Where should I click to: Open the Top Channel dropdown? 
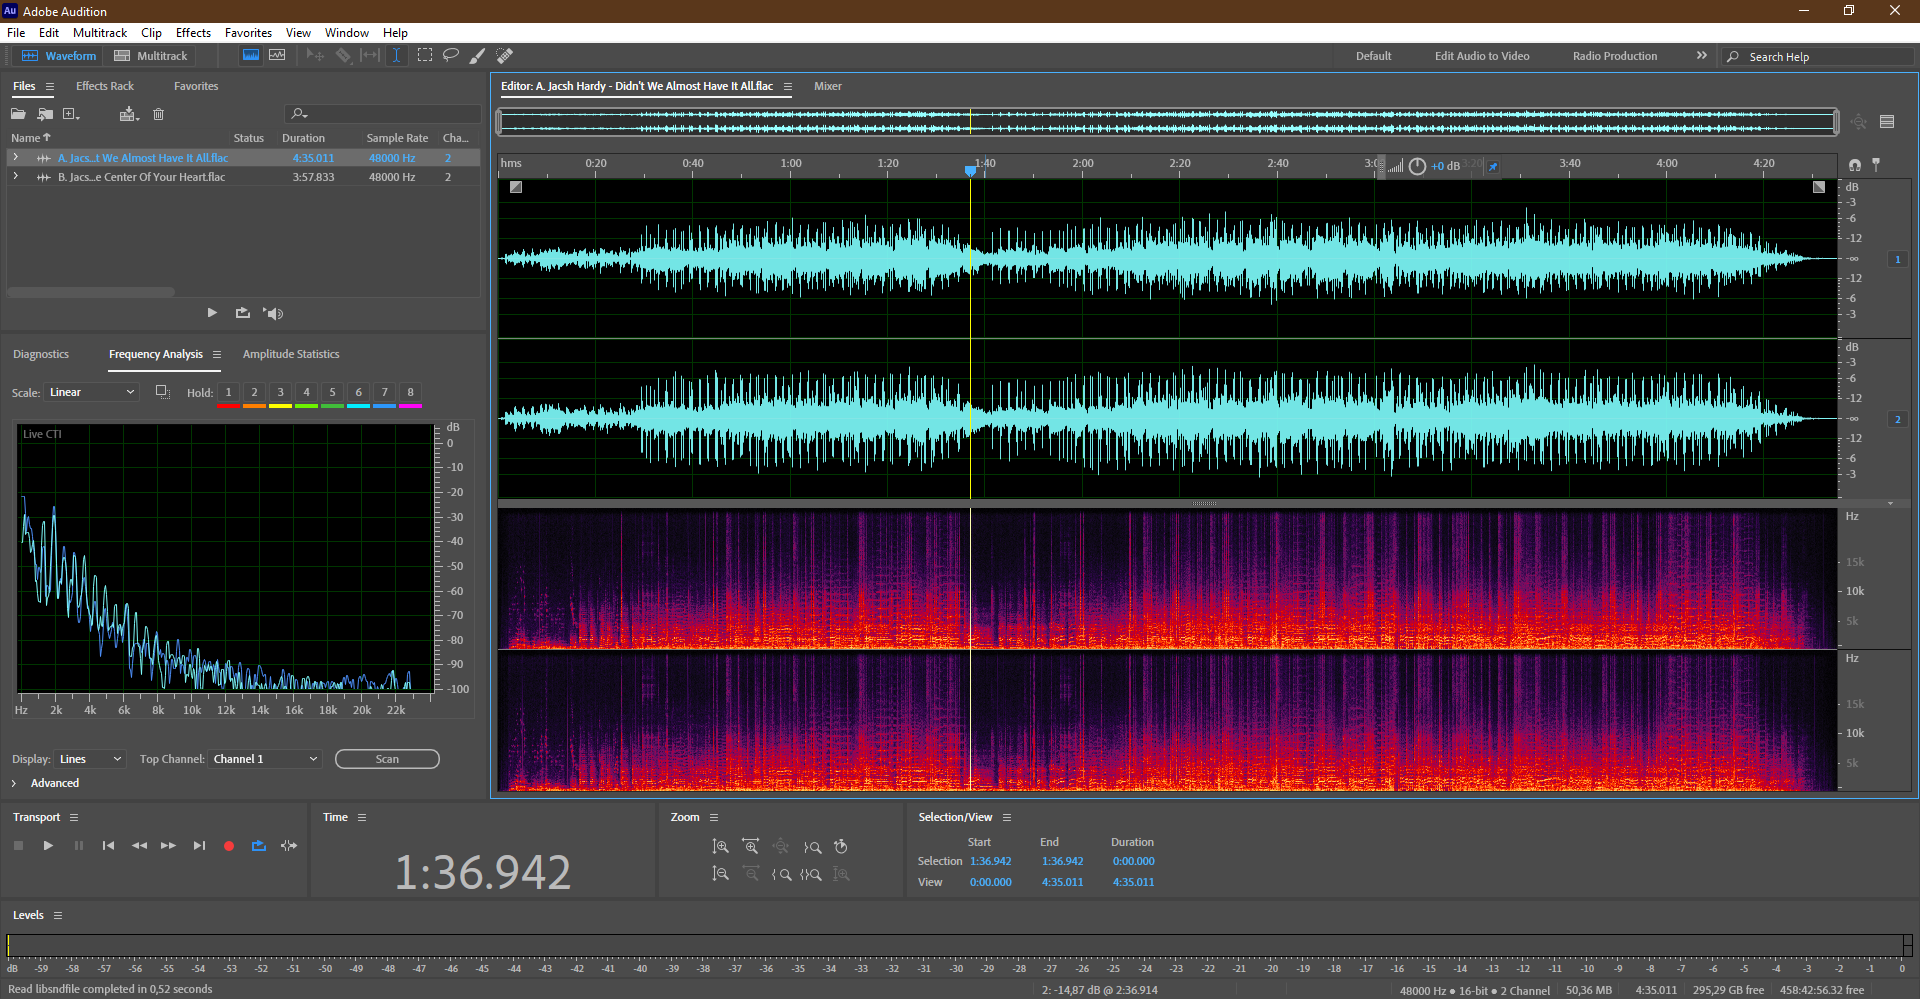coord(265,759)
